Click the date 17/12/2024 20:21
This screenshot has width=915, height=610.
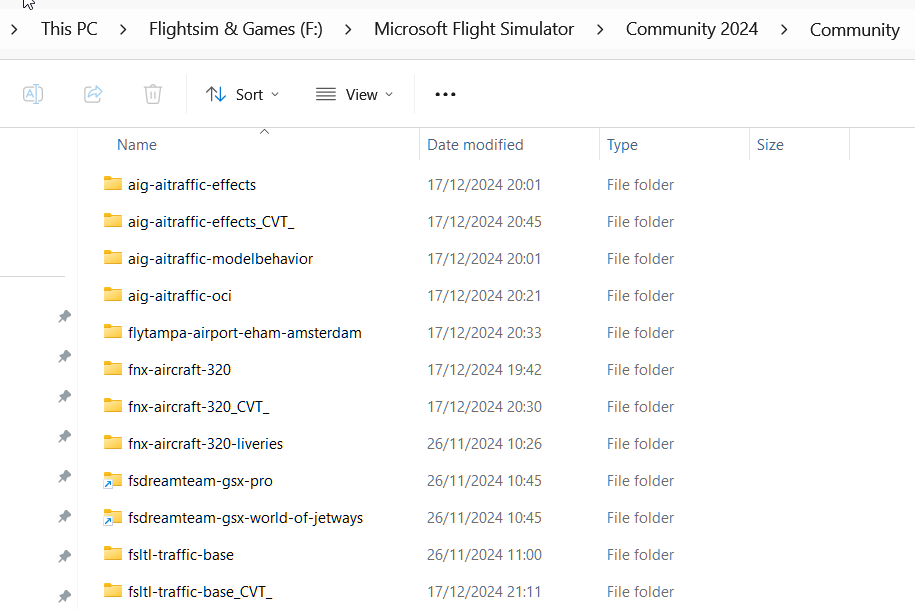[484, 295]
